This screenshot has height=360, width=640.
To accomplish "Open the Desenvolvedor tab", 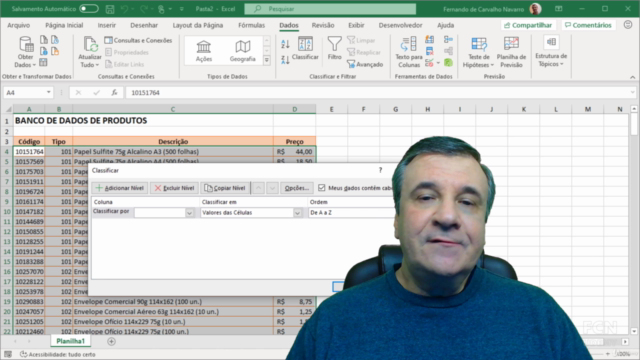I will click(400, 25).
